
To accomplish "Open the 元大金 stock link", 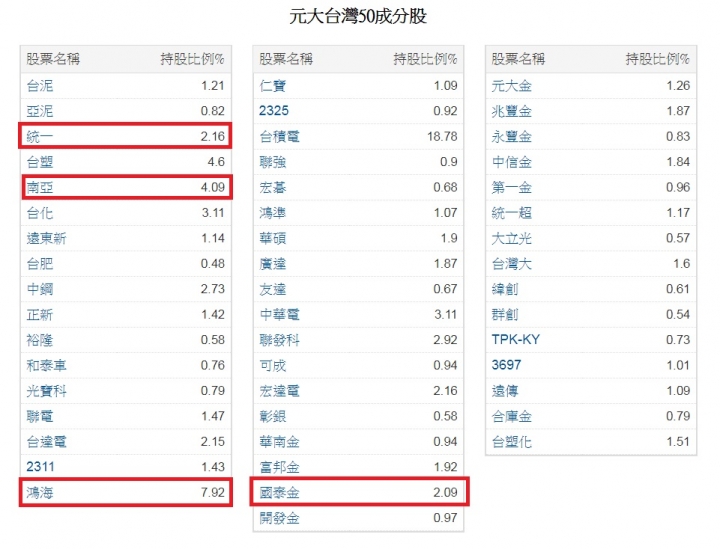I will coord(512,86).
